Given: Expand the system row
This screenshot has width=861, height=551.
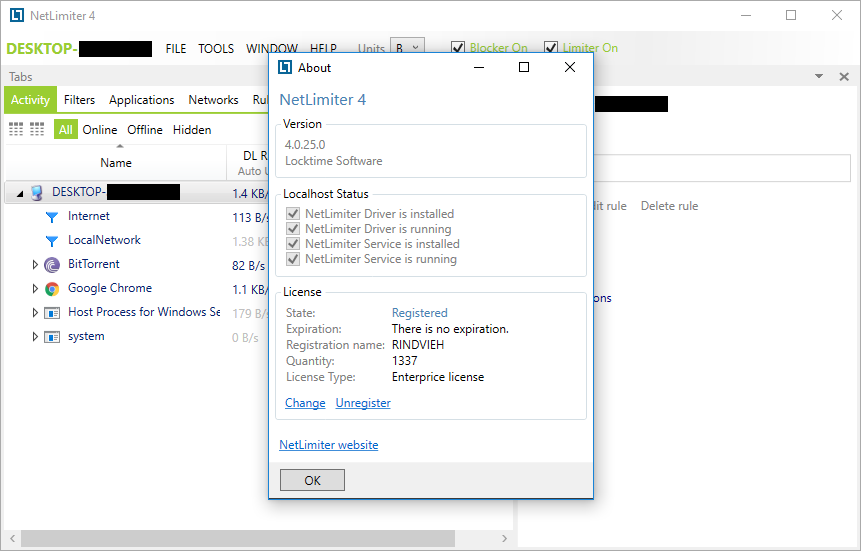Looking at the screenshot, I should [35, 337].
